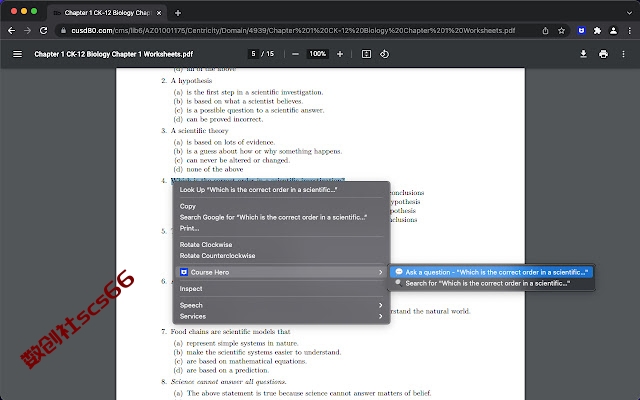The image size is (640, 400).
Task: Click the tab search chevron
Action: click(x=629, y=13)
